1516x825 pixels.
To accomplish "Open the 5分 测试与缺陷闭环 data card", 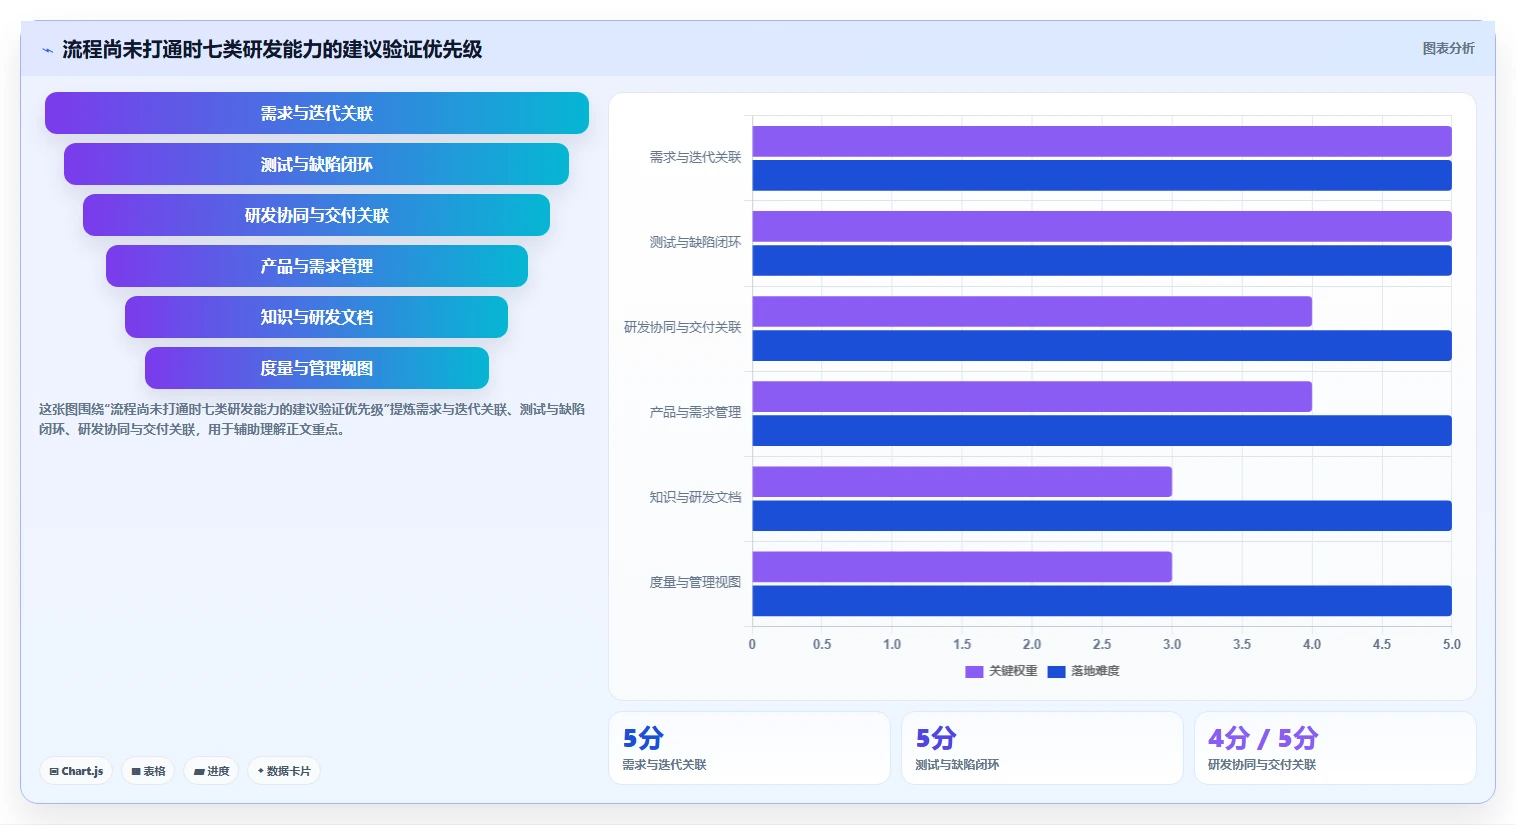I will point(1042,748).
